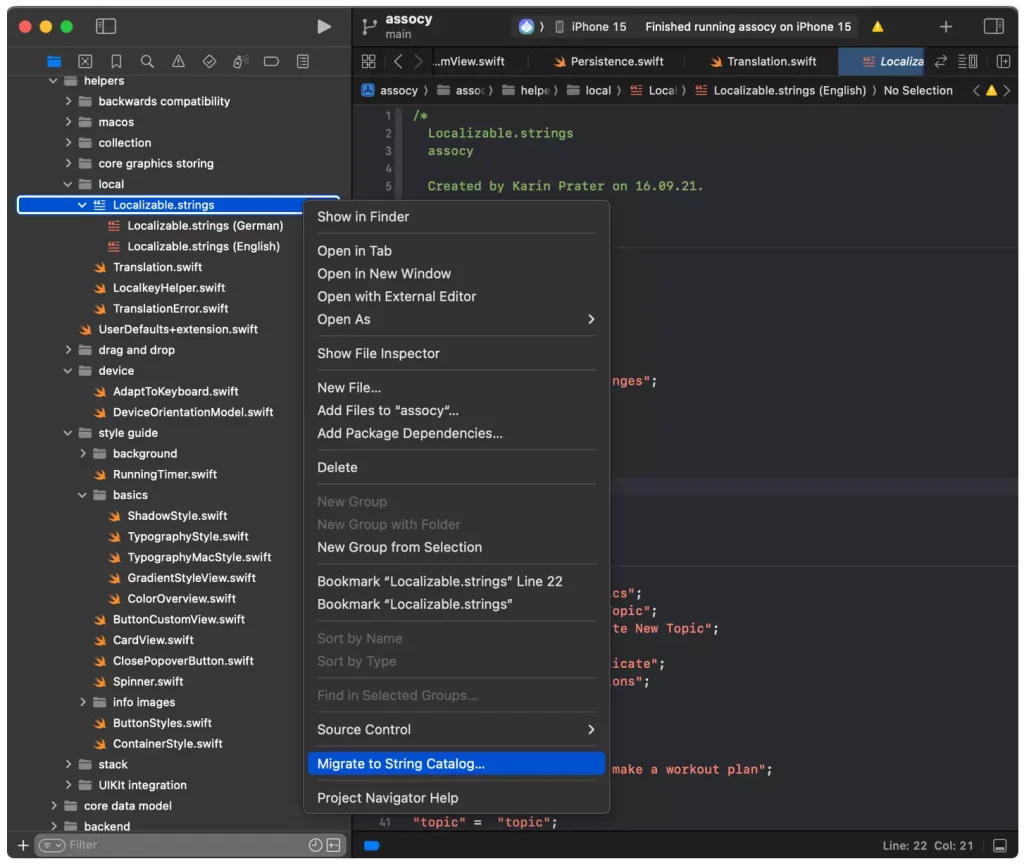The height and width of the screenshot is (866, 1024).
Task: Click the related items grid icon
Action: point(368,62)
